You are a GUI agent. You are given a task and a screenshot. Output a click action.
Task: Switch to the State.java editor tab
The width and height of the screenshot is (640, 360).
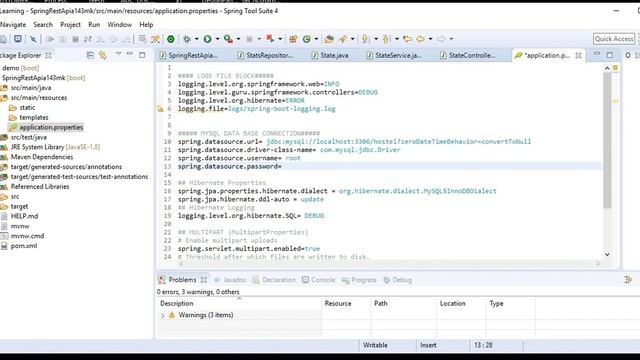(x=330, y=55)
